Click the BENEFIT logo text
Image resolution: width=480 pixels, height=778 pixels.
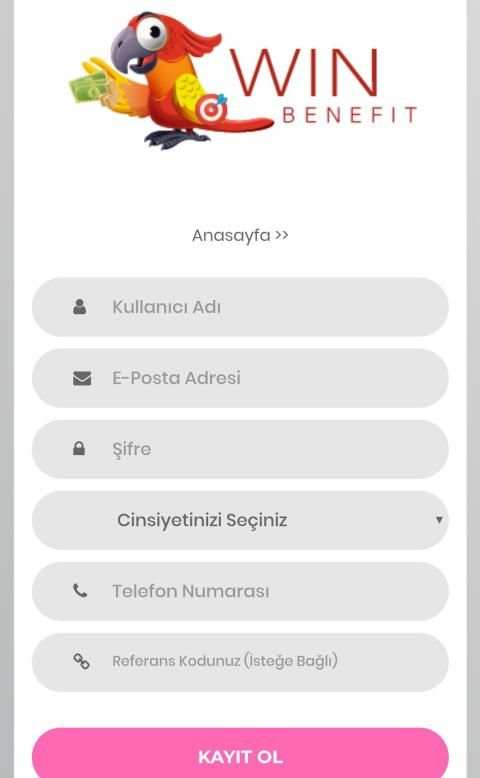click(x=349, y=115)
